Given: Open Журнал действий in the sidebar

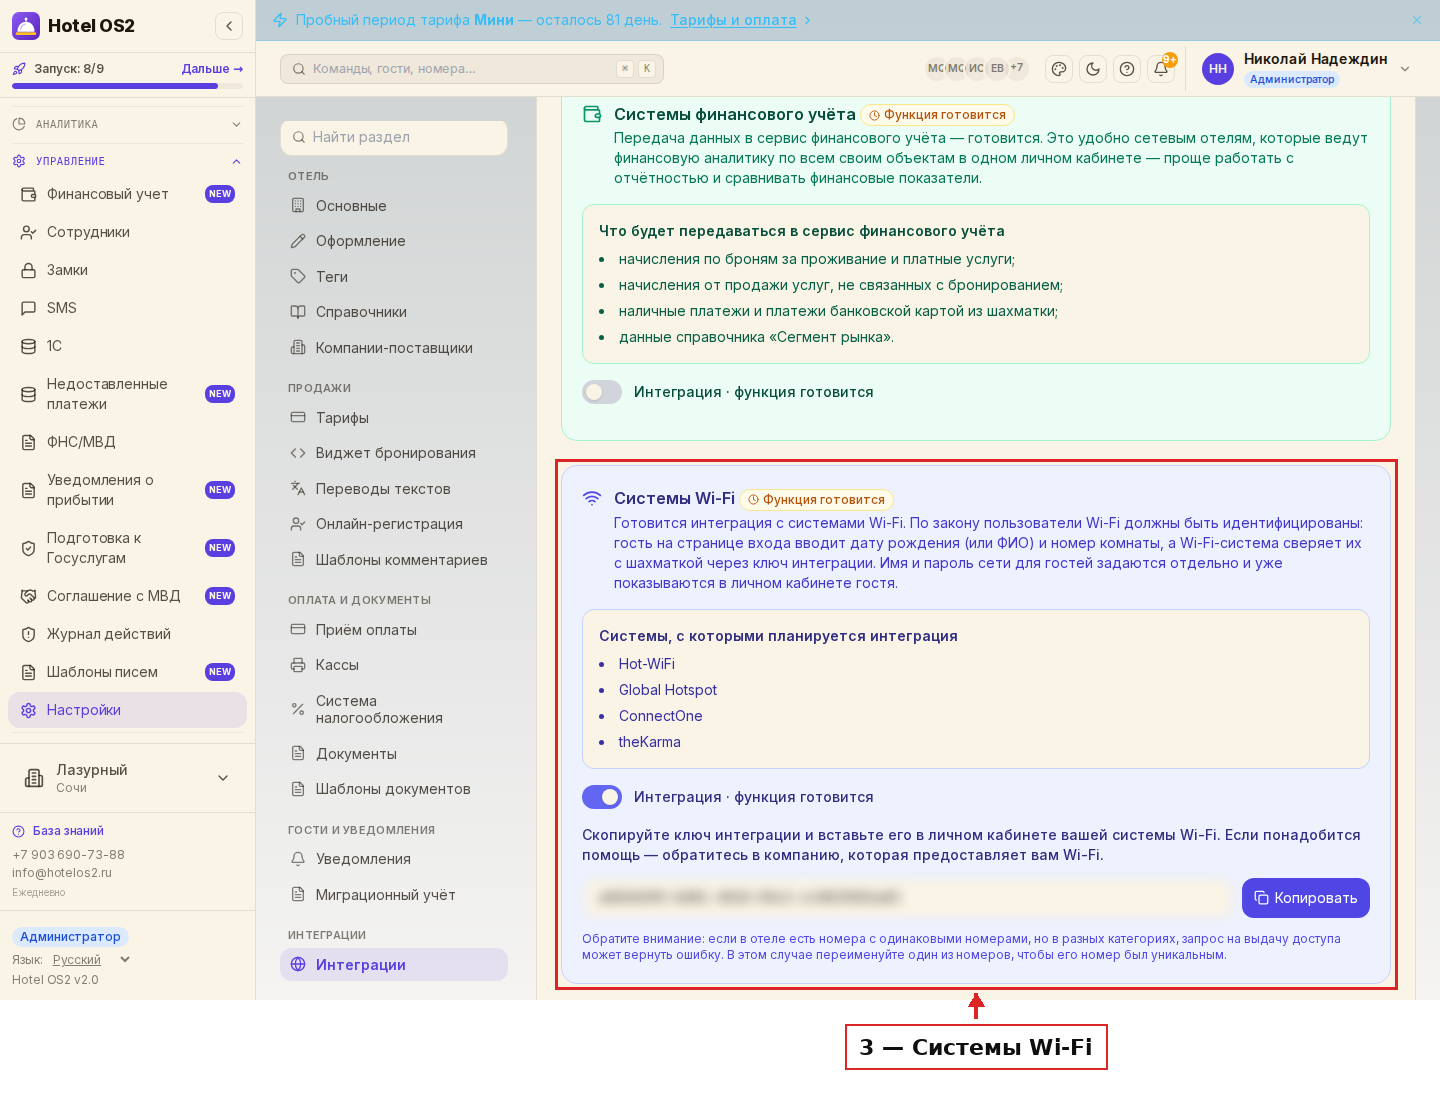Looking at the screenshot, I should [x=127, y=634].
